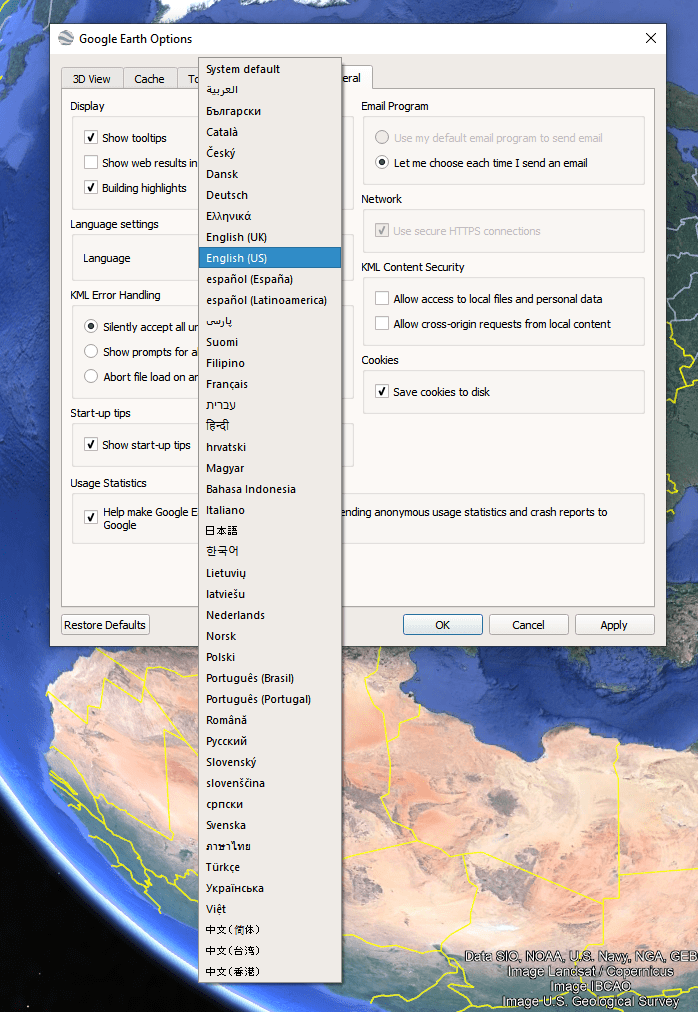Choose Français from language list
Image resolution: width=698 pixels, height=1012 pixels.
click(x=270, y=384)
